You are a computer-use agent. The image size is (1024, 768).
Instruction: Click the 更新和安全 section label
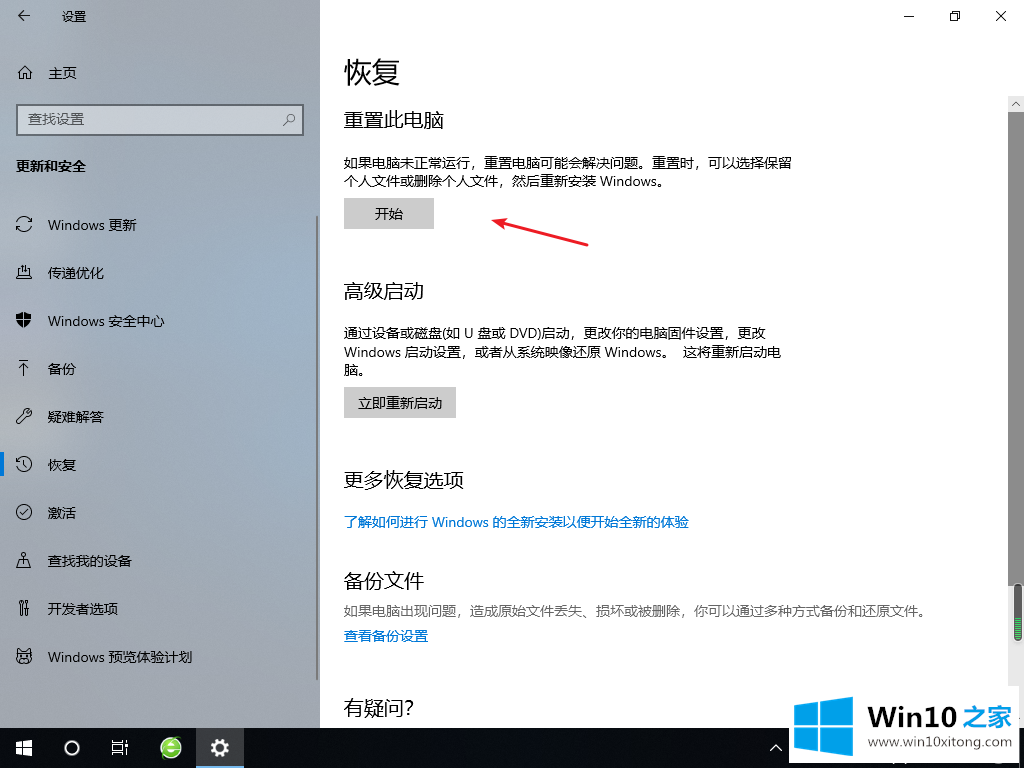51,166
